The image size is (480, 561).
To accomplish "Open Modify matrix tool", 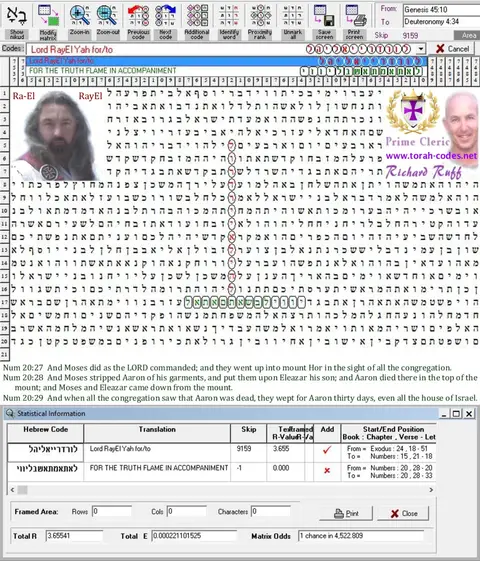I will [x=48, y=15].
